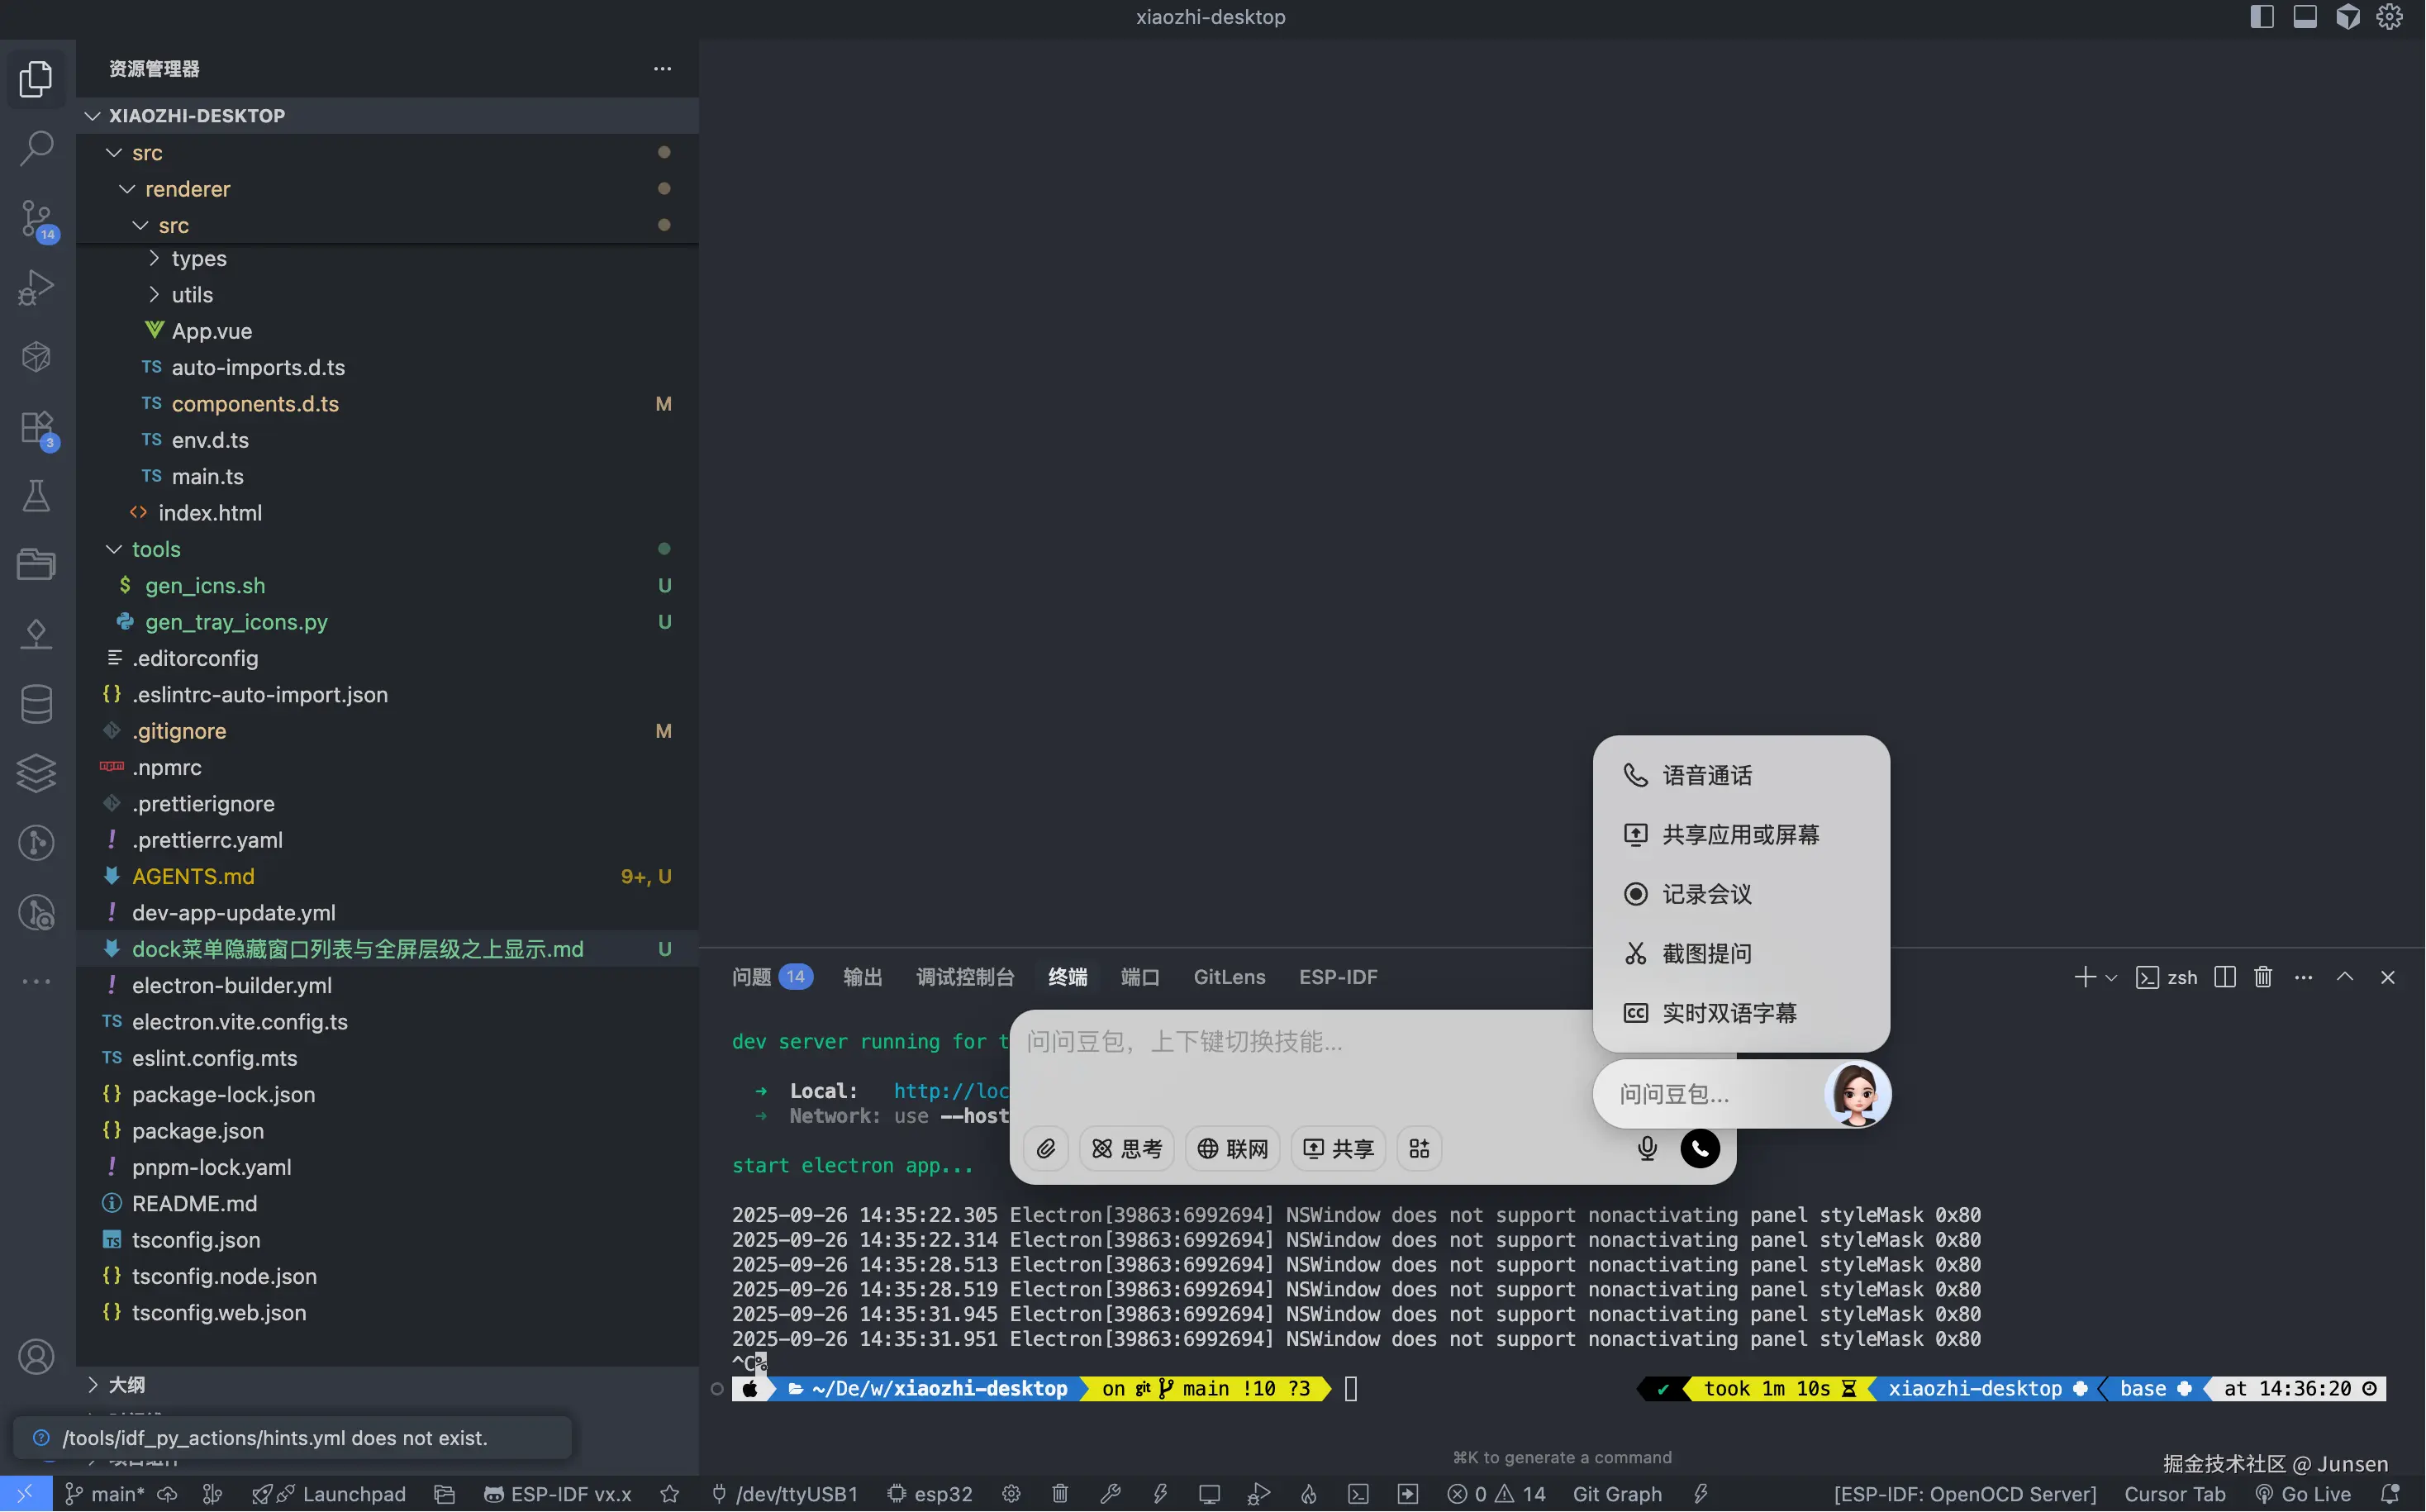The width and height of the screenshot is (2426, 1512).
Task: Split the terminal panel
Action: point(2224,977)
